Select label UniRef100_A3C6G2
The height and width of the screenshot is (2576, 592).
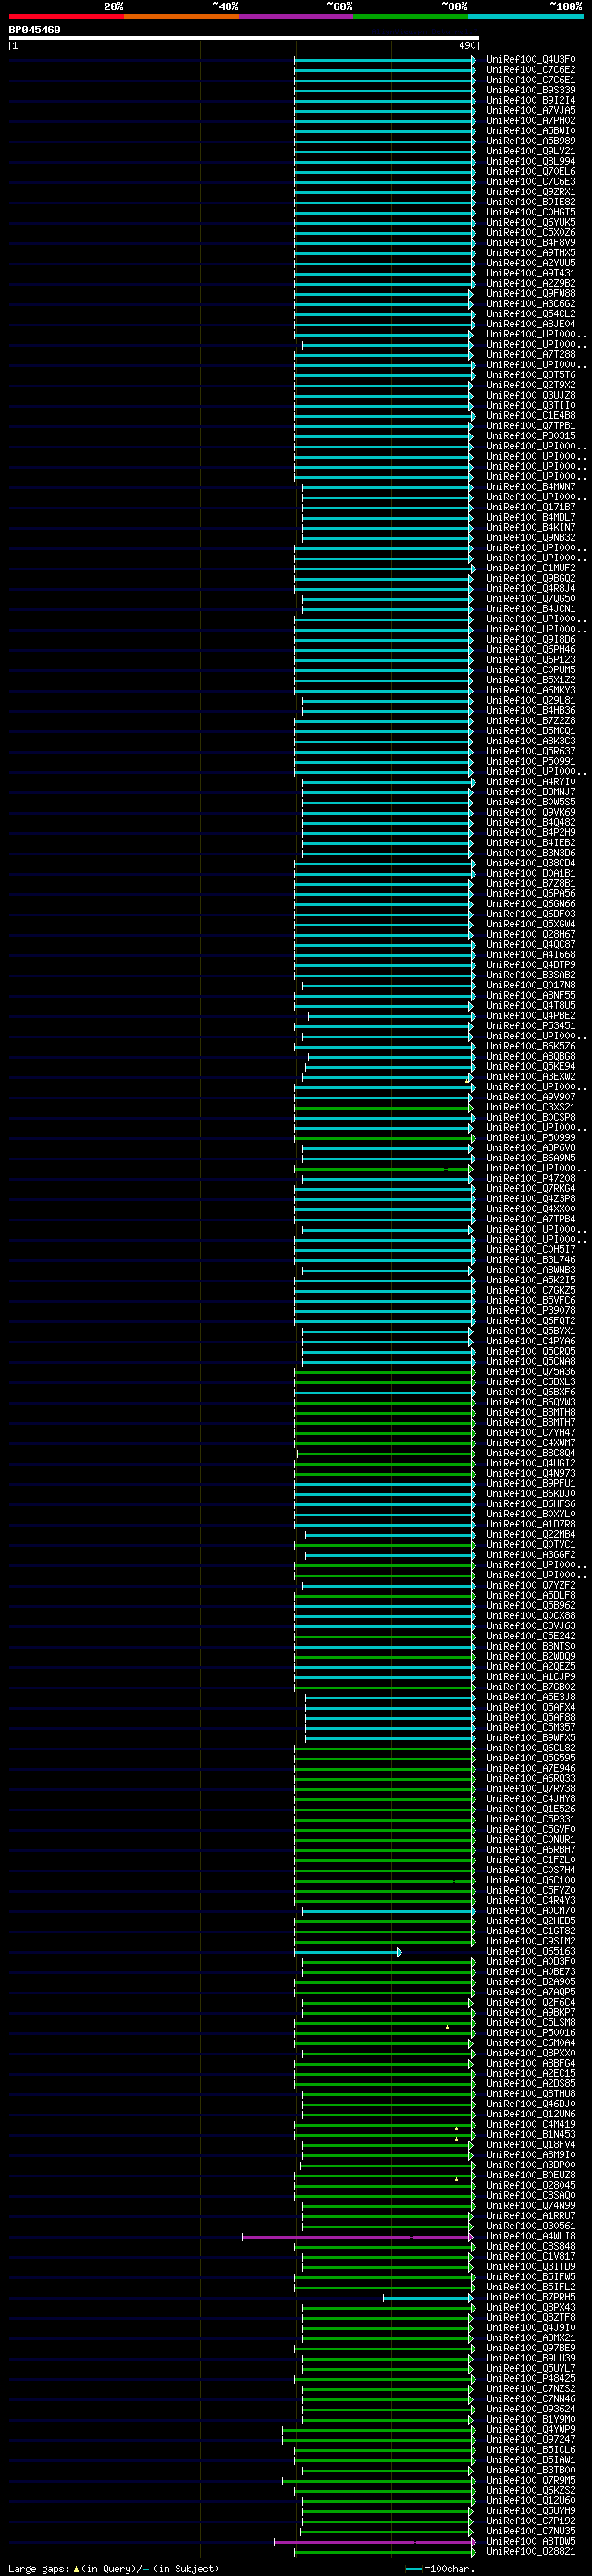point(531,304)
